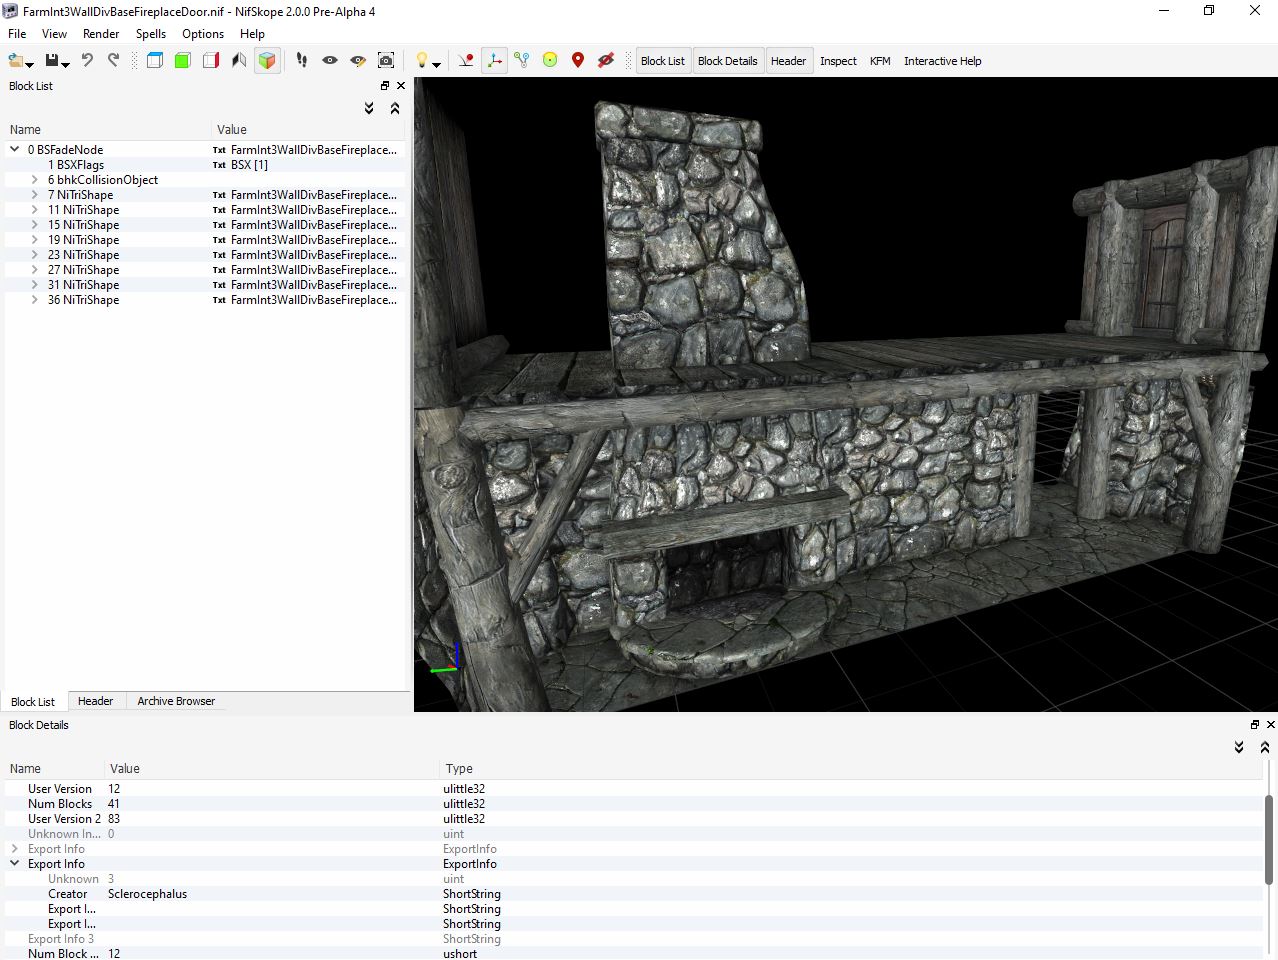Select the 1 BSXFlags row
The height and width of the screenshot is (960, 1278).
click(x=205, y=165)
